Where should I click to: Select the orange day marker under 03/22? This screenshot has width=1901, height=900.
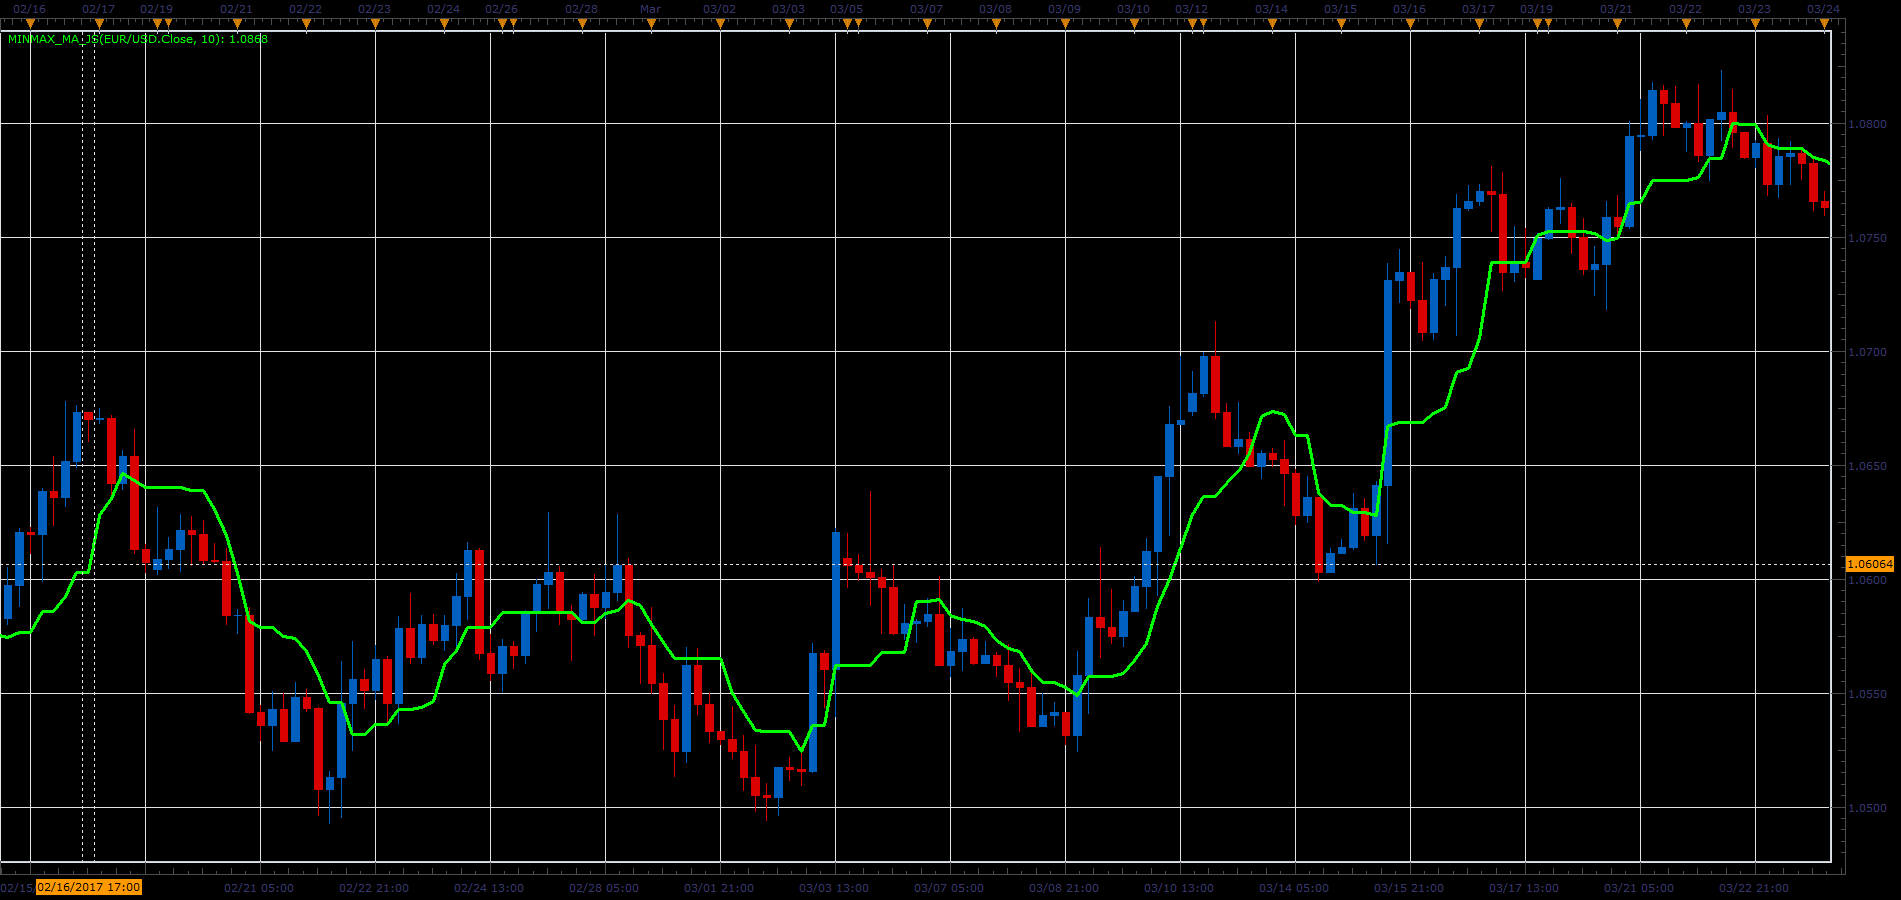(x=1686, y=24)
